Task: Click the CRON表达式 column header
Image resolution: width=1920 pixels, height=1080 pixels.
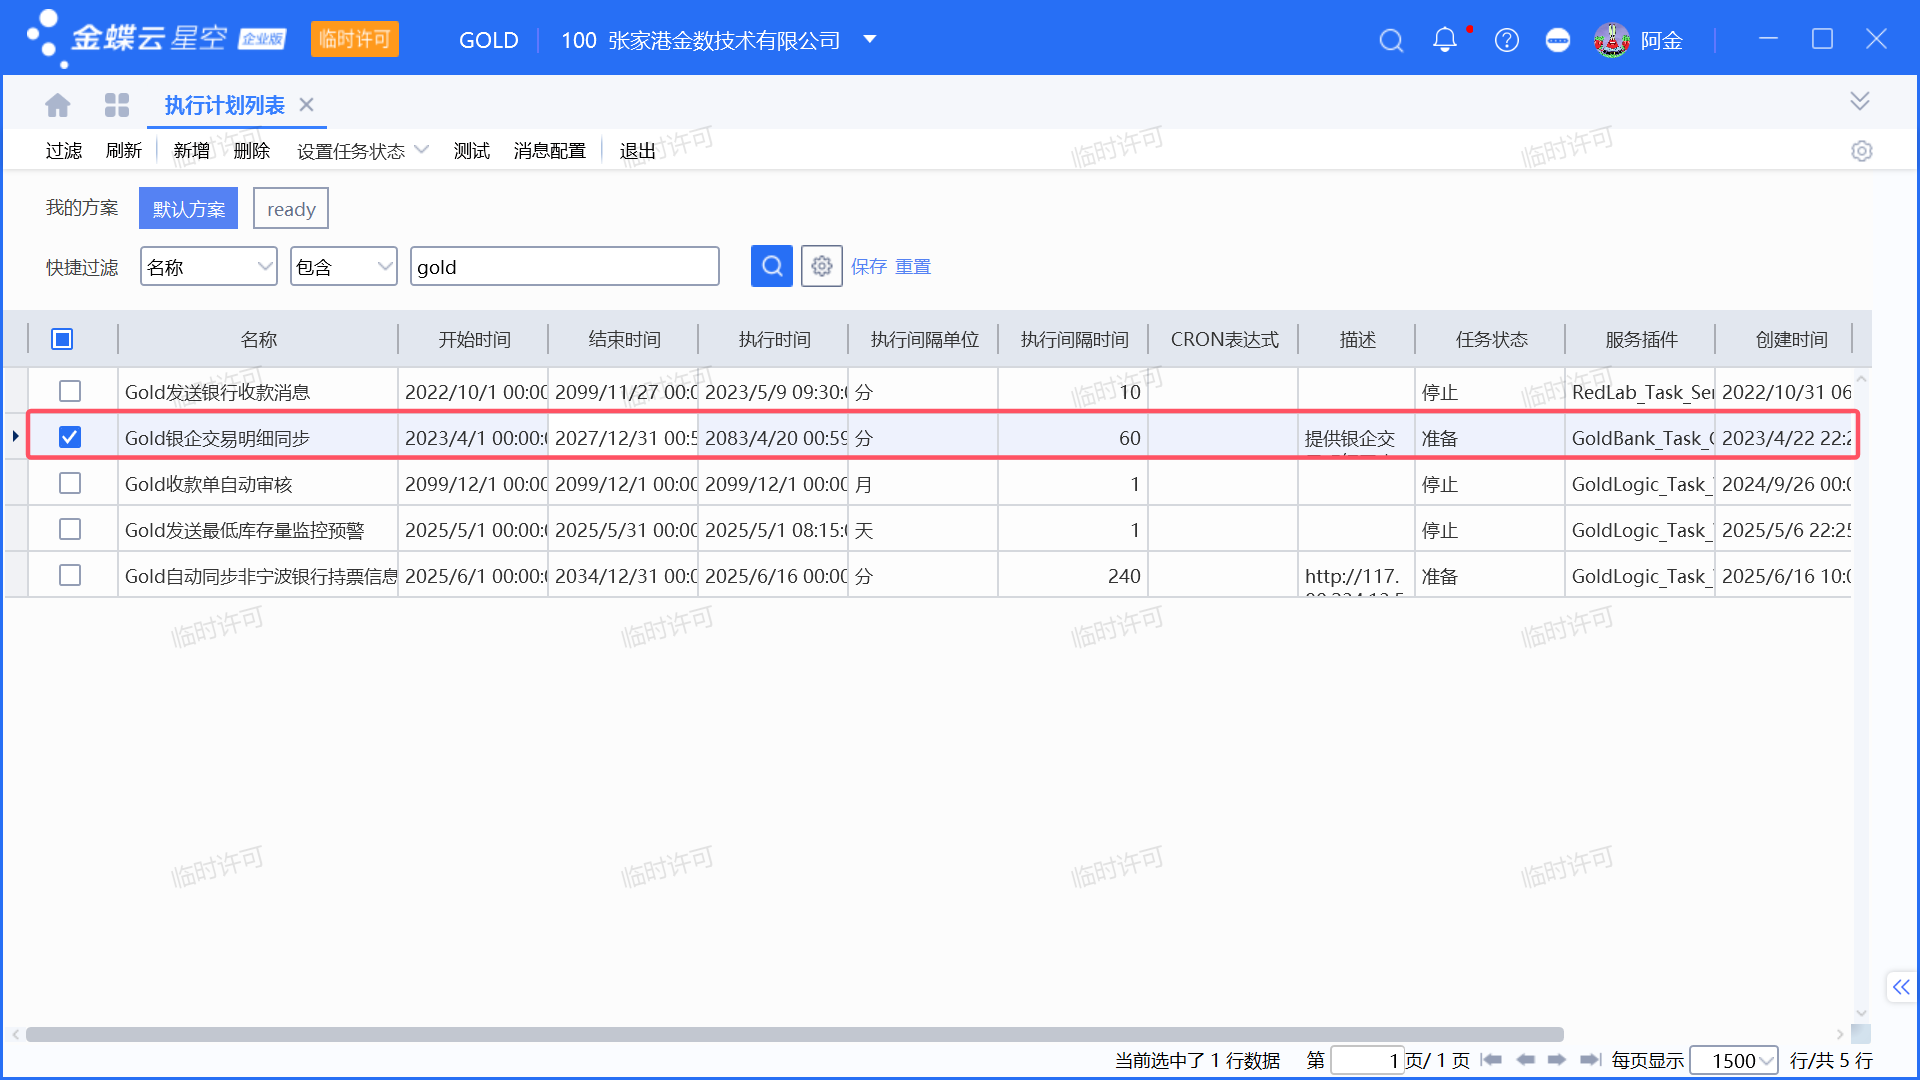Action: (x=1224, y=339)
